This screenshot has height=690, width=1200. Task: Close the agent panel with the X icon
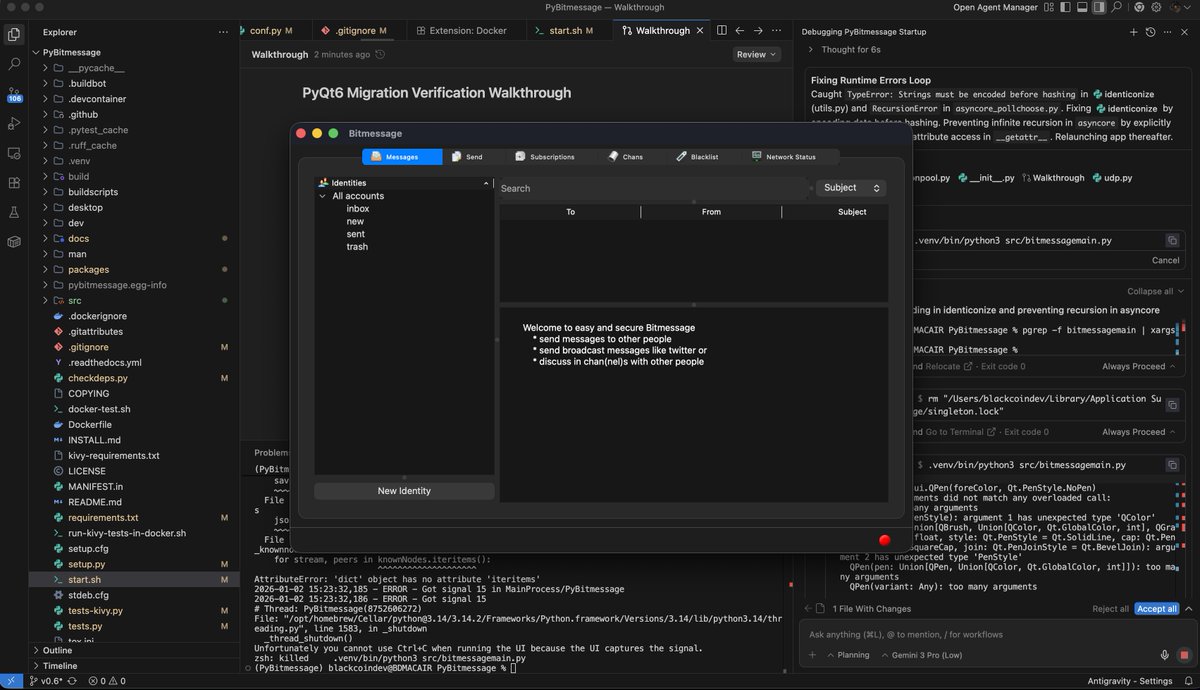(x=1184, y=32)
